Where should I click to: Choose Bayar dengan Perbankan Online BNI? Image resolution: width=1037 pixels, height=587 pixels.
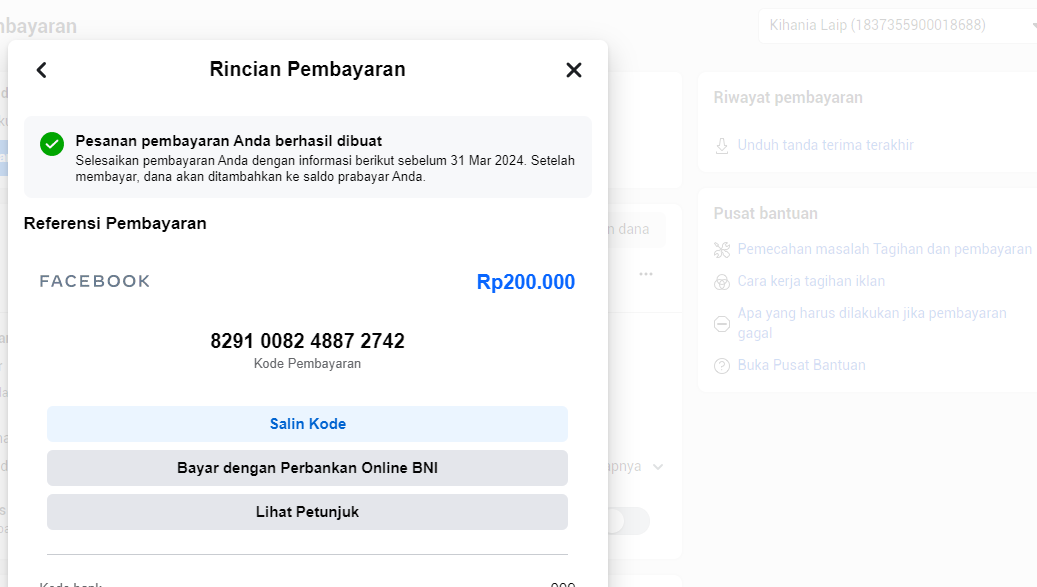coord(307,468)
